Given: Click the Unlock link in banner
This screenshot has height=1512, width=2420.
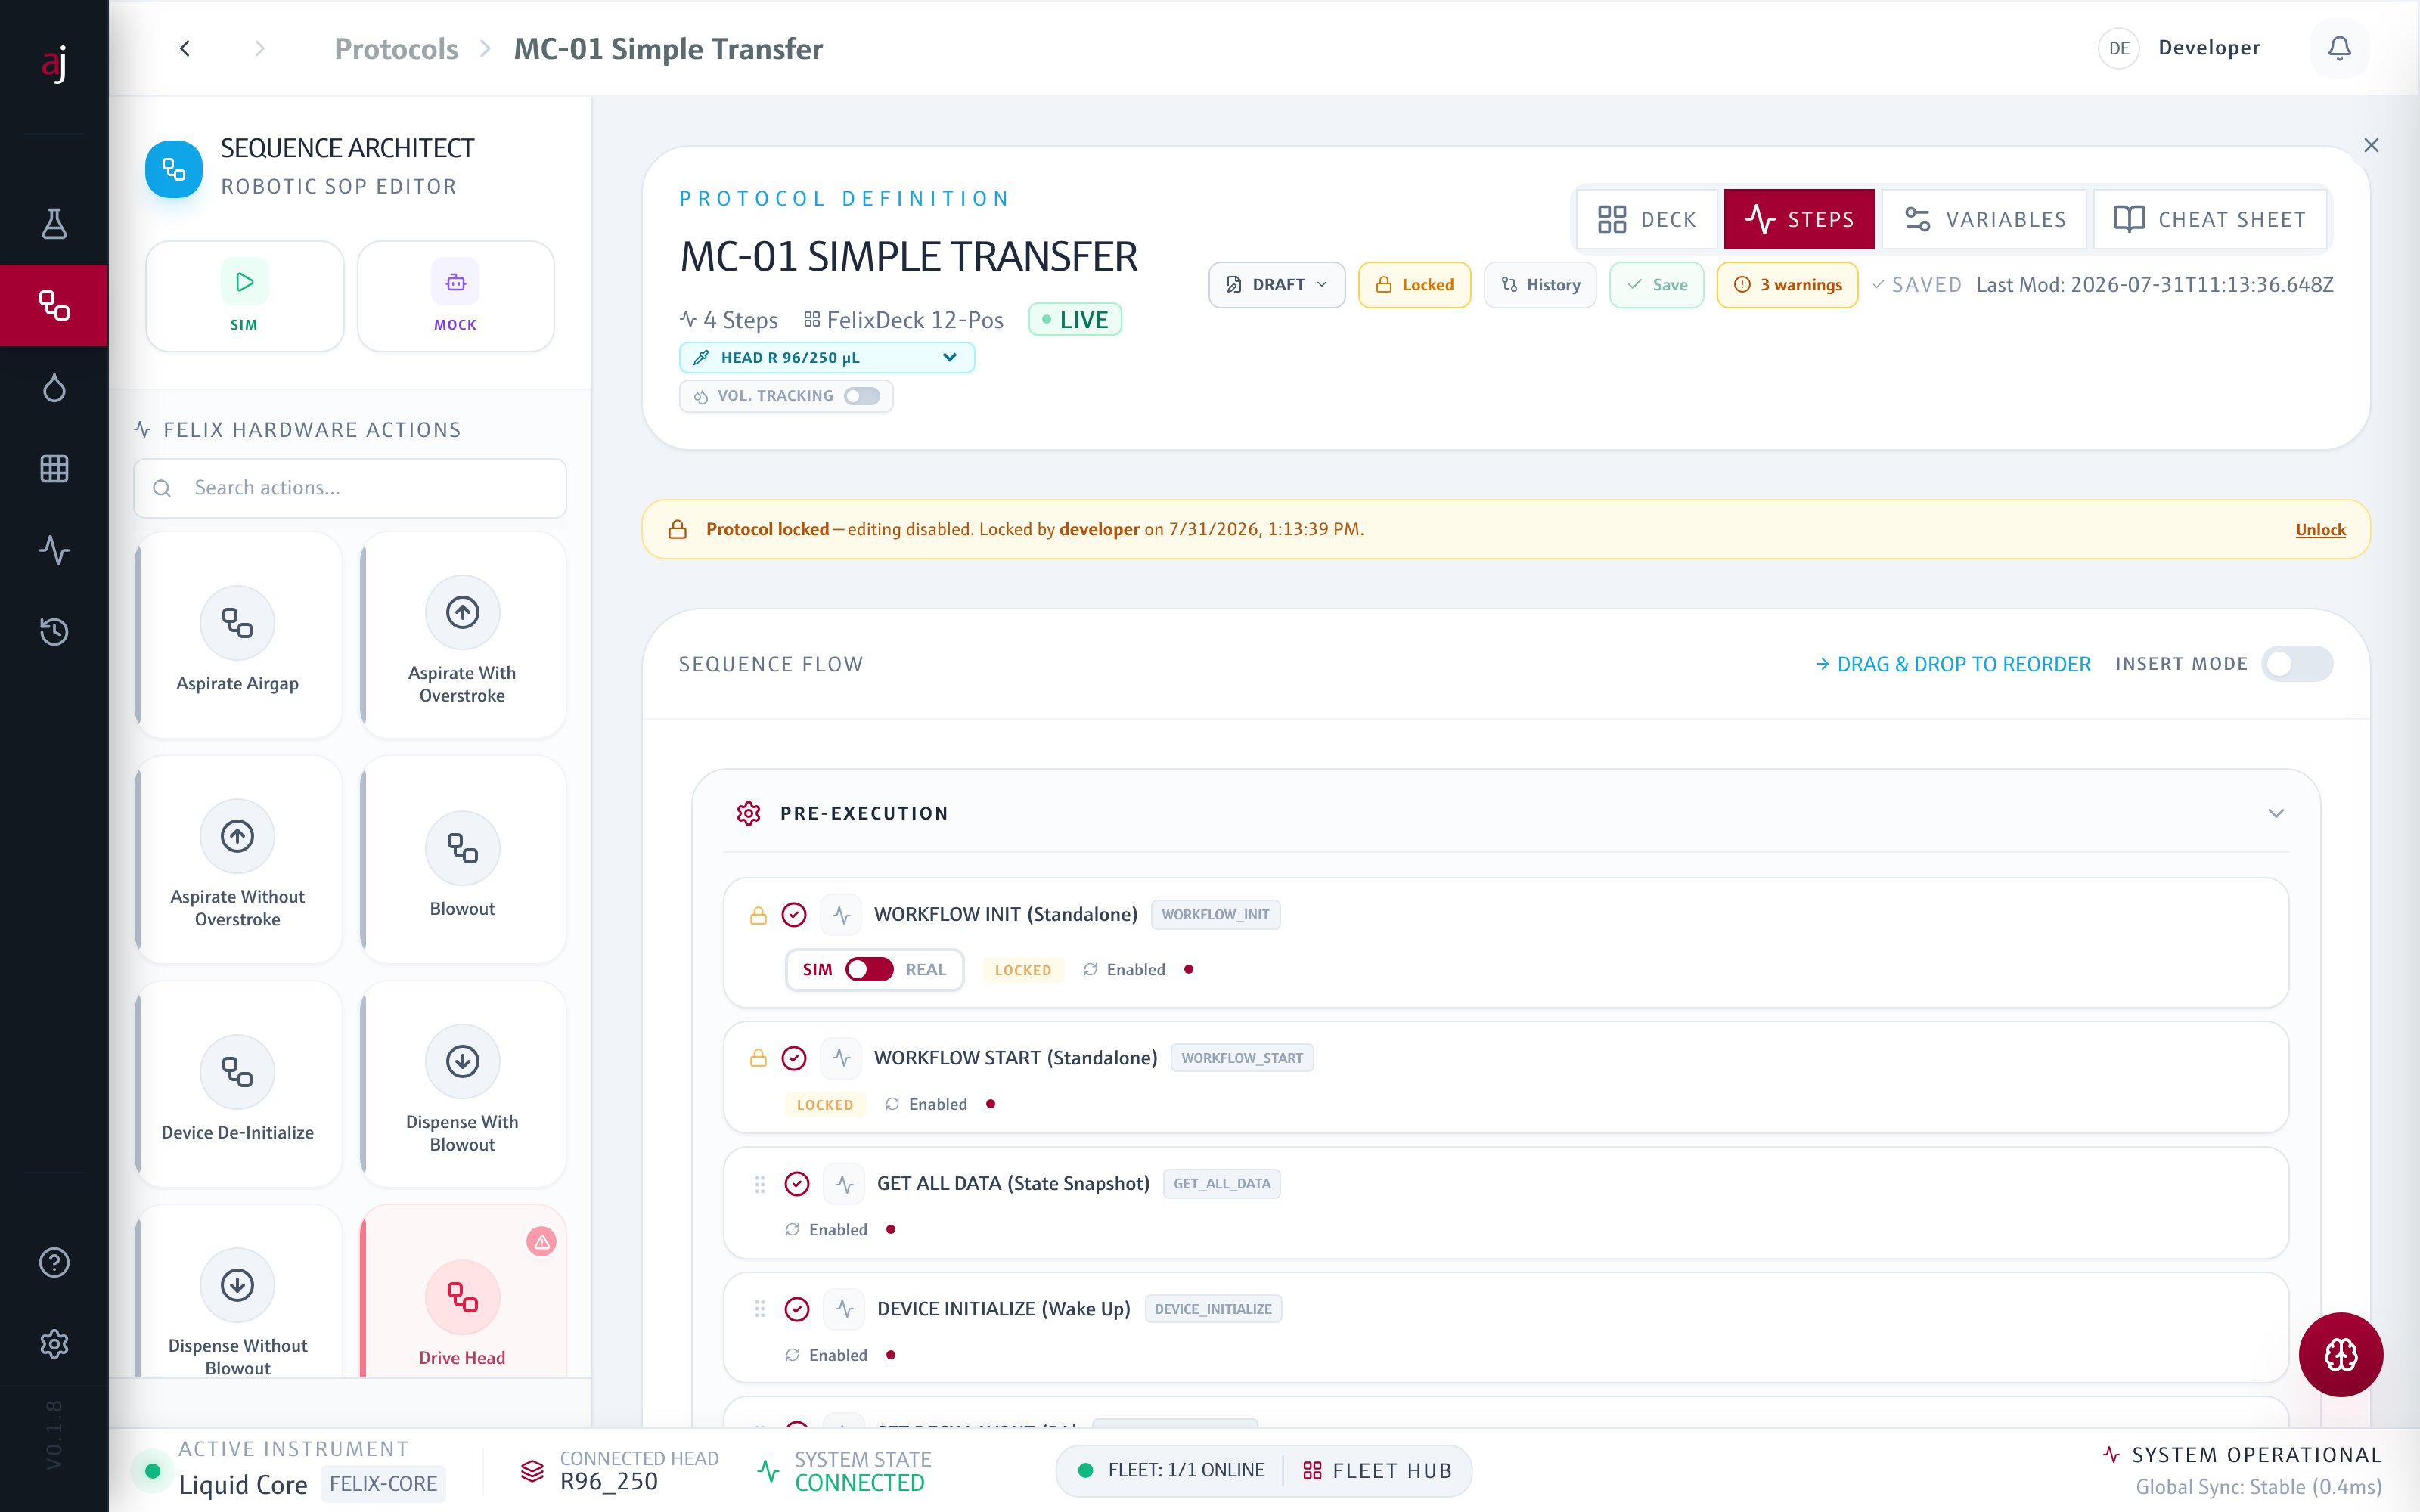Looking at the screenshot, I should [x=2320, y=529].
